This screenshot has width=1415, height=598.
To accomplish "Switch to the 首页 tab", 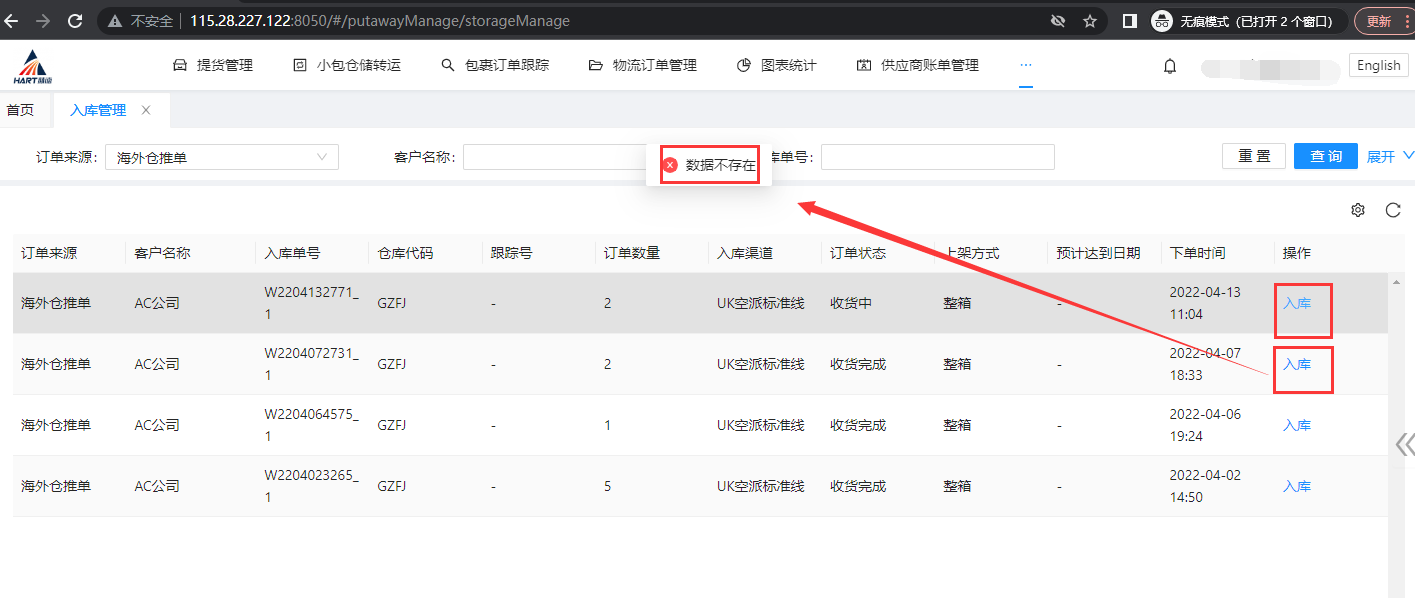I will click(20, 110).
